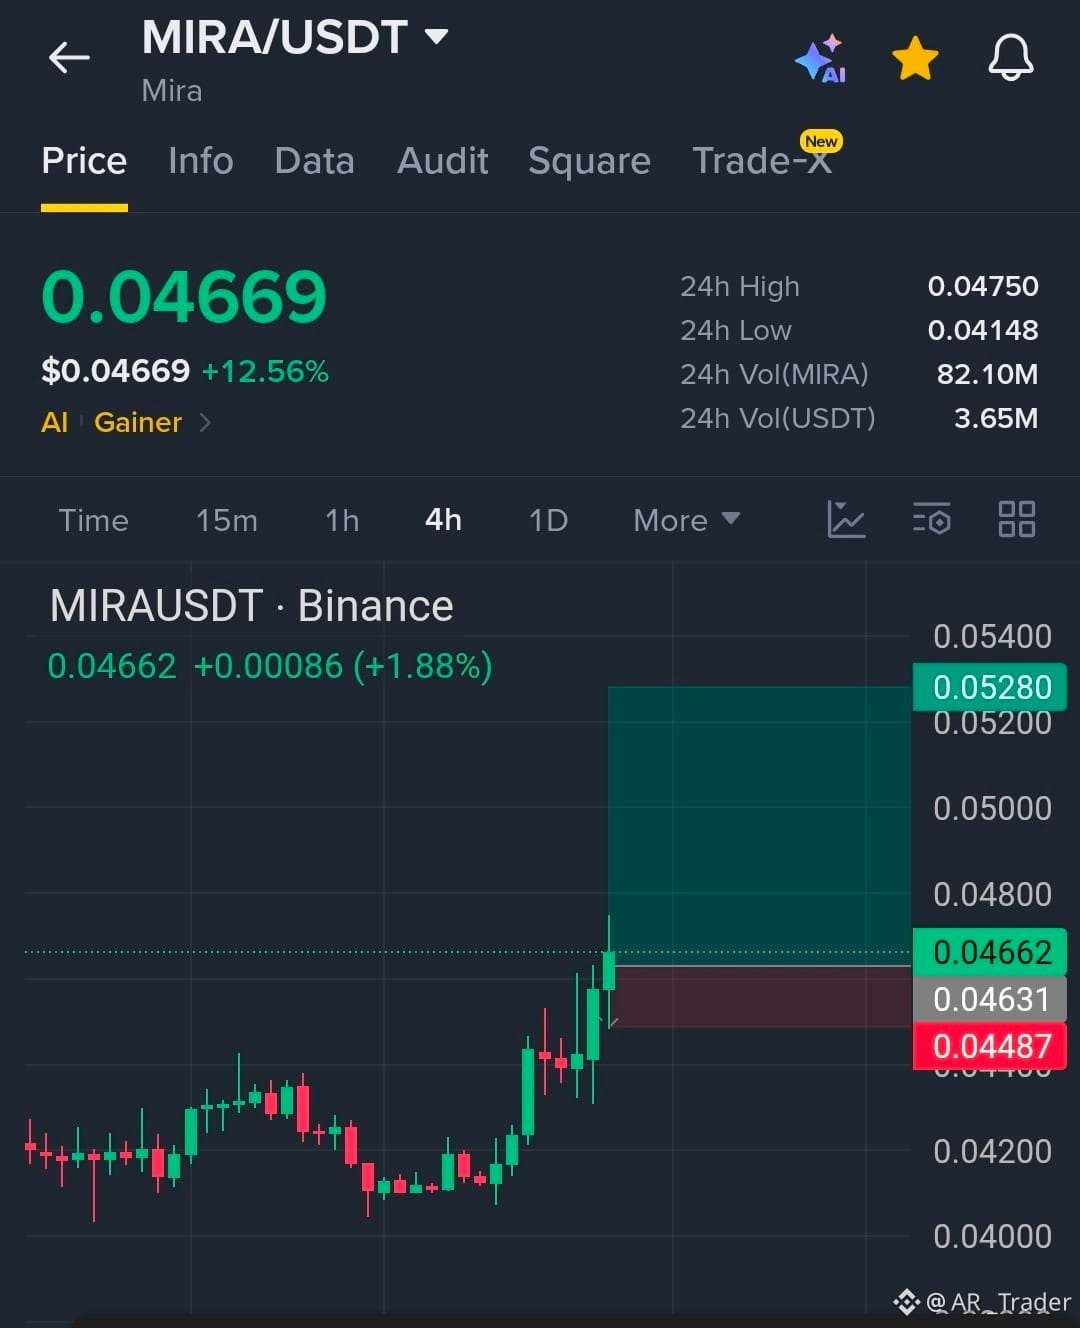Click the 0.04800 axis price label
This screenshot has width=1080, height=1328.
(x=992, y=894)
